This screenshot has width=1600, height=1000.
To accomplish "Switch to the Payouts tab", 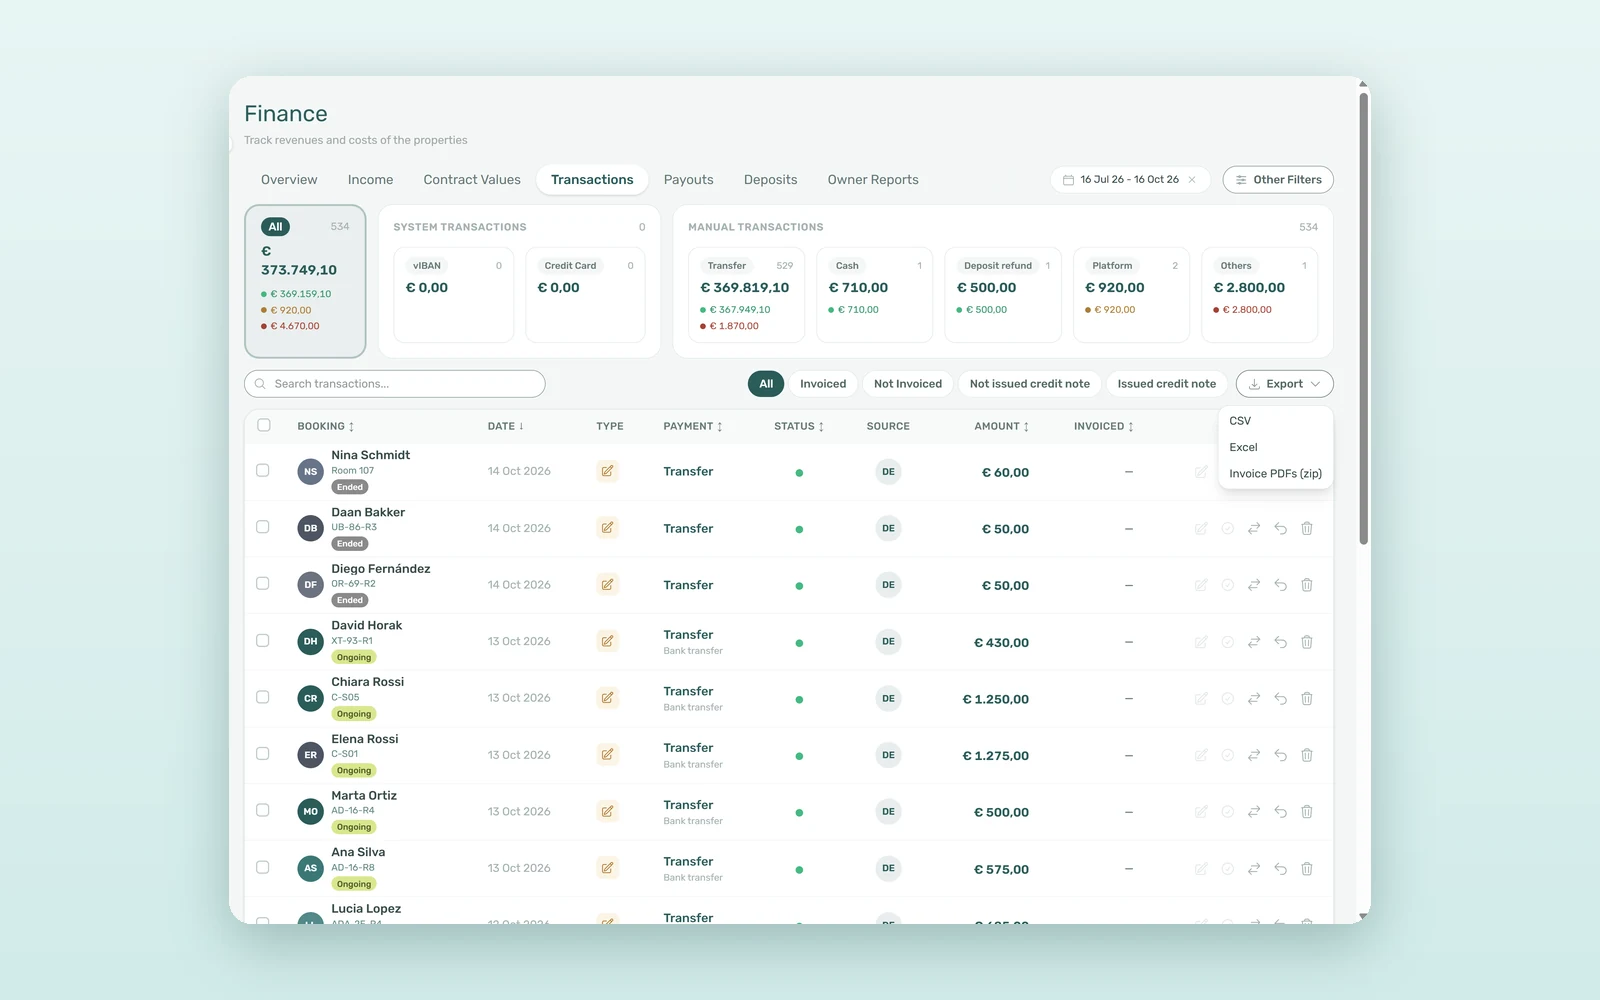I will (x=688, y=180).
